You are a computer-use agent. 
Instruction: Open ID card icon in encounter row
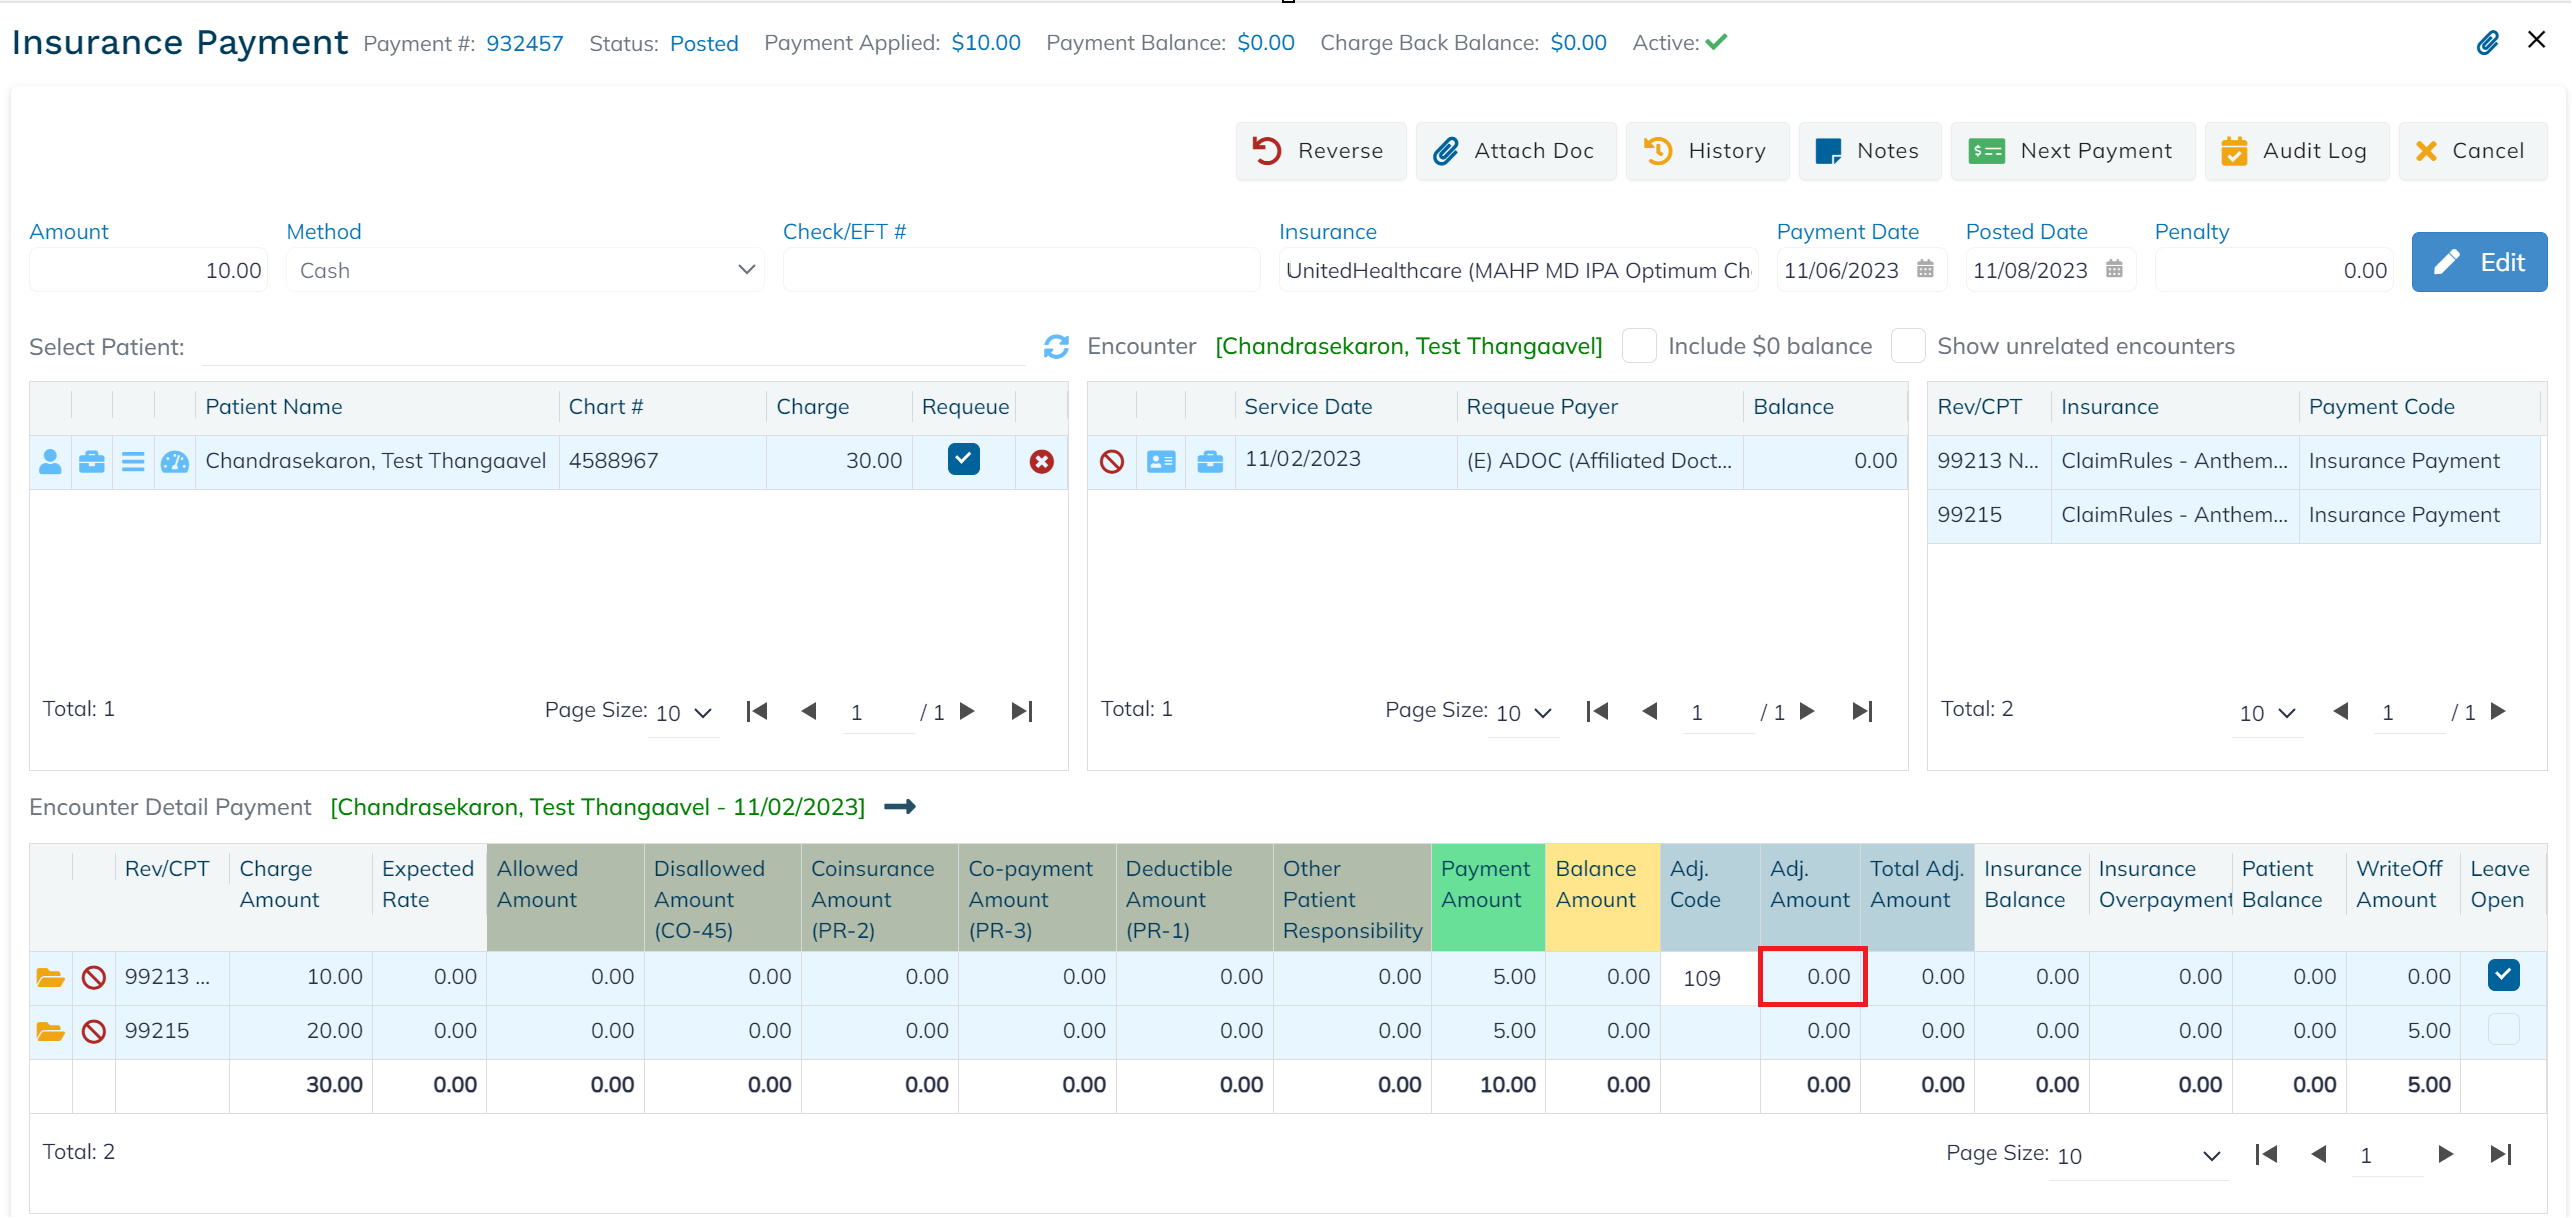pos(1161,461)
